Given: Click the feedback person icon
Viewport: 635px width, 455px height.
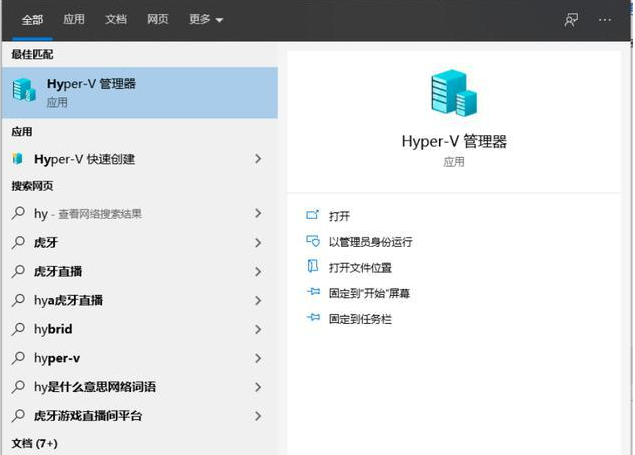Looking at the screenshot, I should click(x=571, y=19).
